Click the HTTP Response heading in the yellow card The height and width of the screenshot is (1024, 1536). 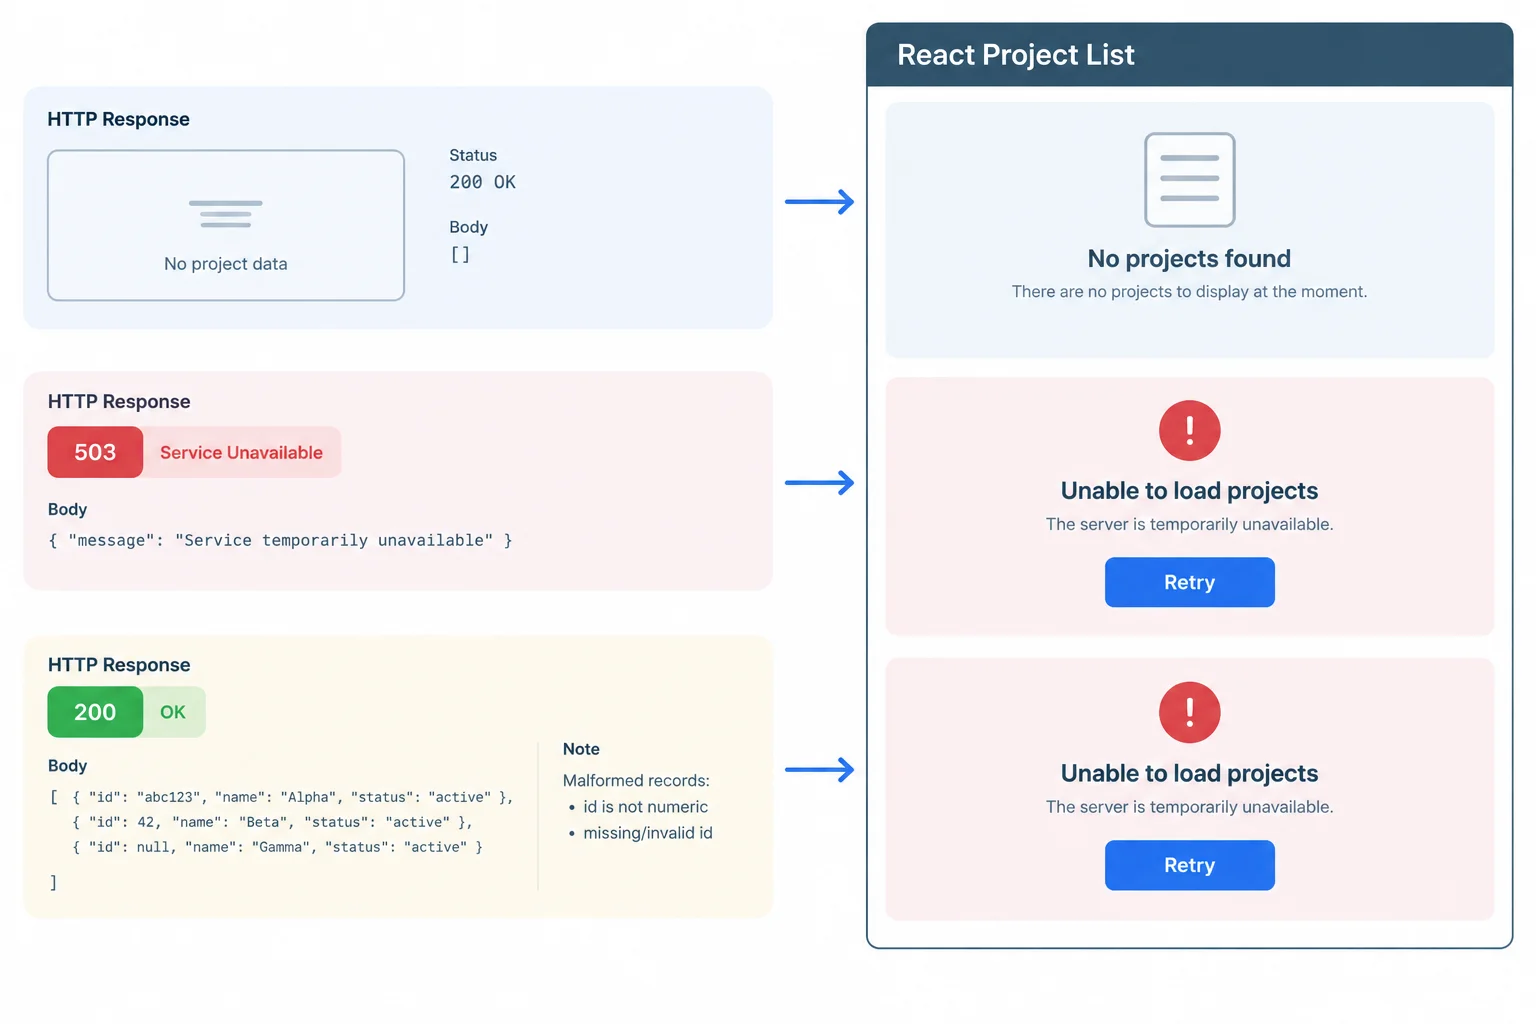click(x=119, y=665)
